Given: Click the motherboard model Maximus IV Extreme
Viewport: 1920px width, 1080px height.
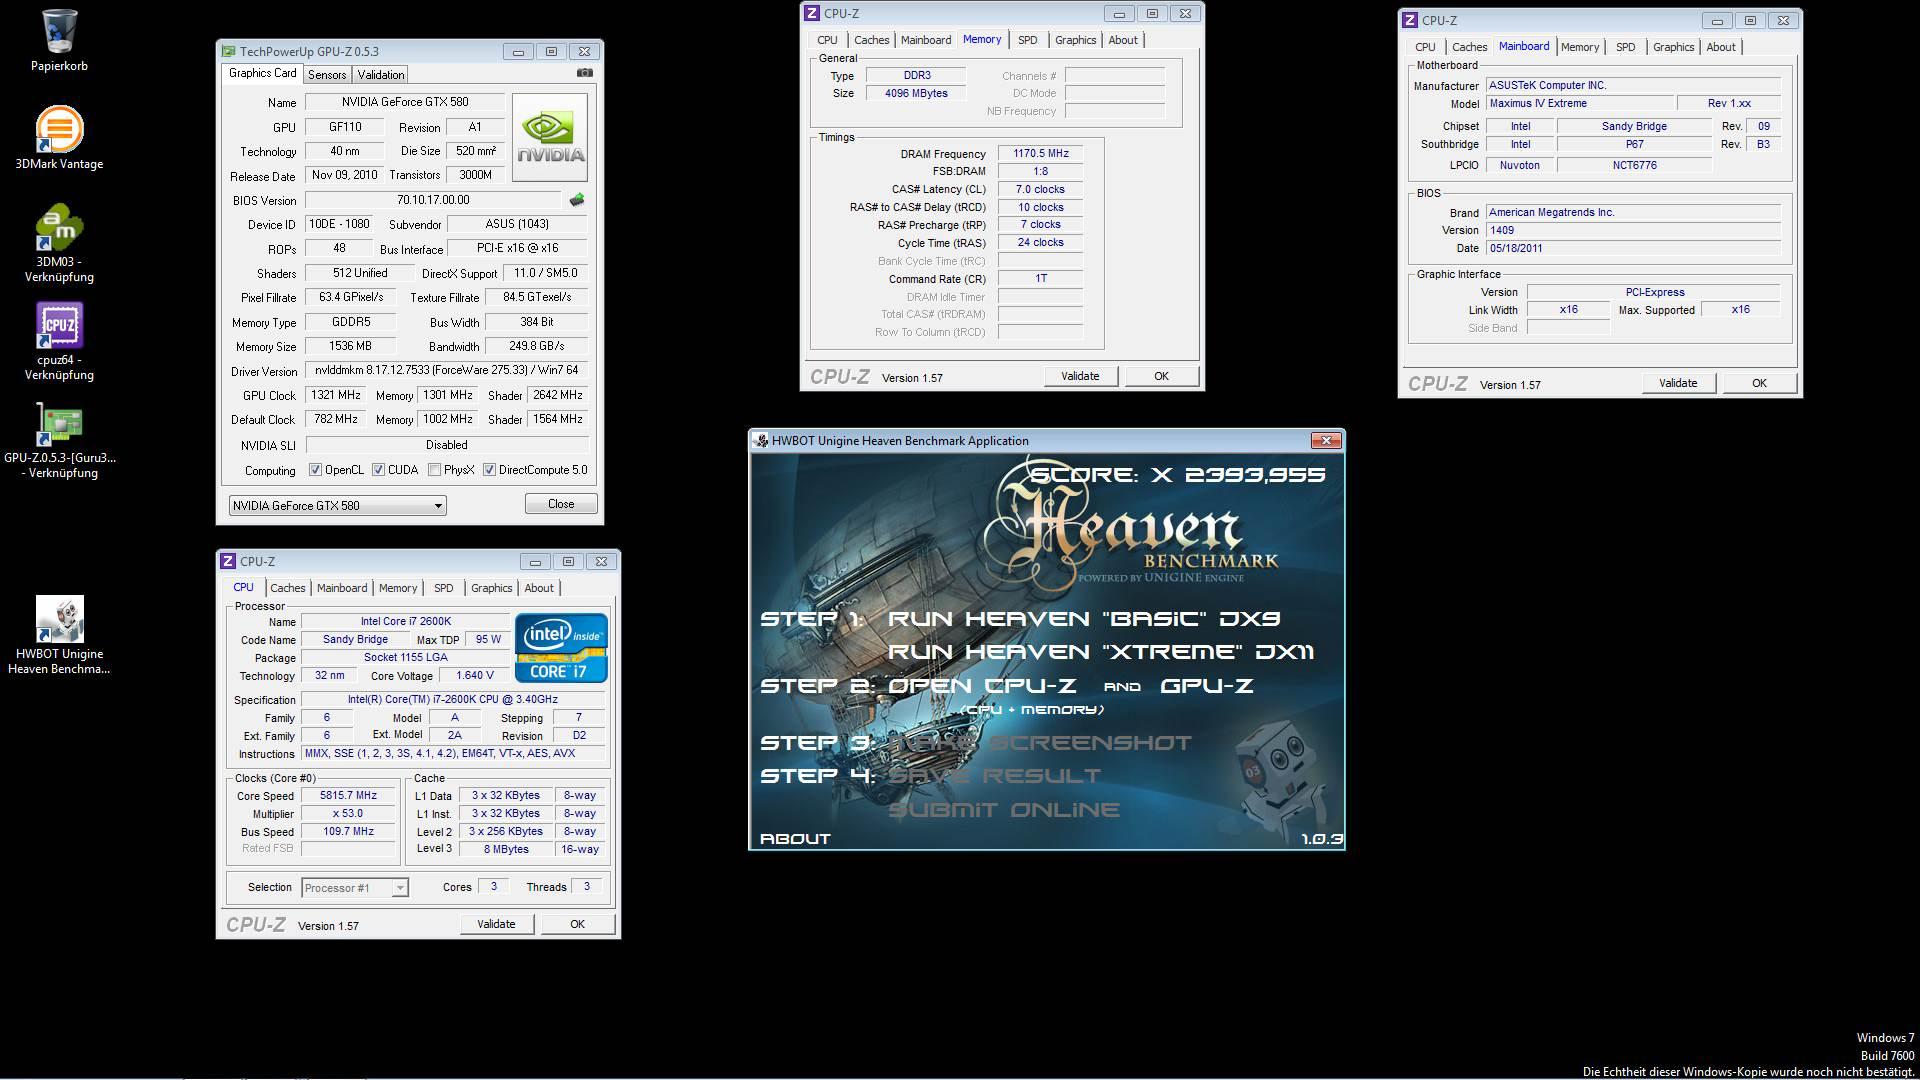Looking at the screenshot, I should pyautogui.click(x=1579, y=103).
